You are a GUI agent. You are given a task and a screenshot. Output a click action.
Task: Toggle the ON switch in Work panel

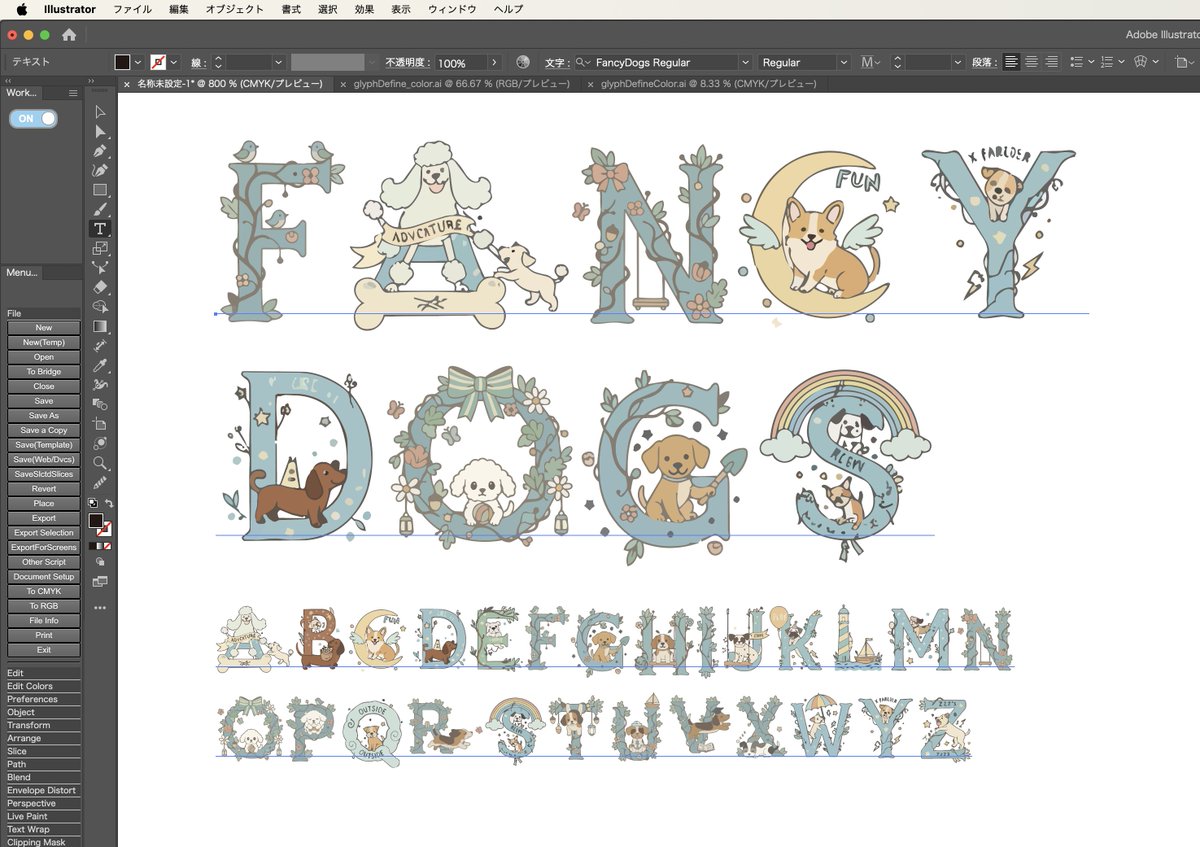[33, 118]
